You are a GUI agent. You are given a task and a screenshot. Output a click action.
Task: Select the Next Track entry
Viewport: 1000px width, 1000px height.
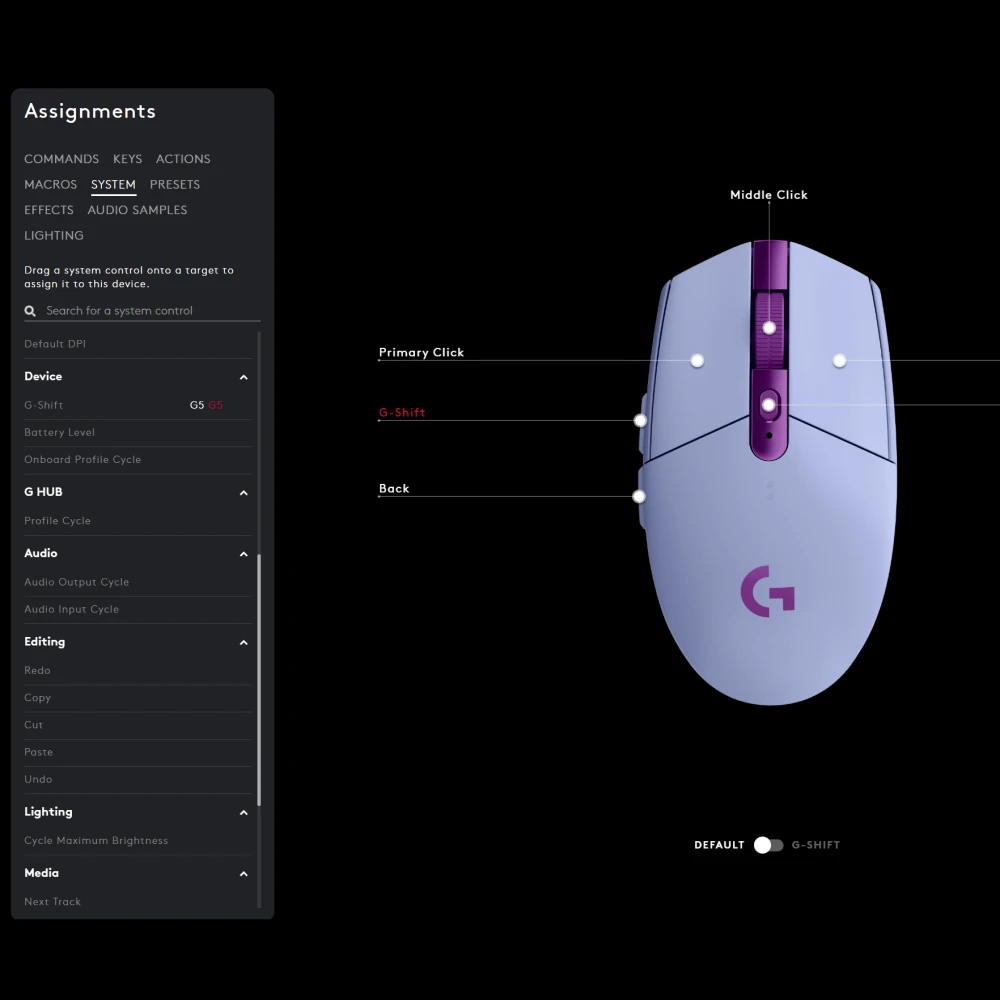(138, 901)
